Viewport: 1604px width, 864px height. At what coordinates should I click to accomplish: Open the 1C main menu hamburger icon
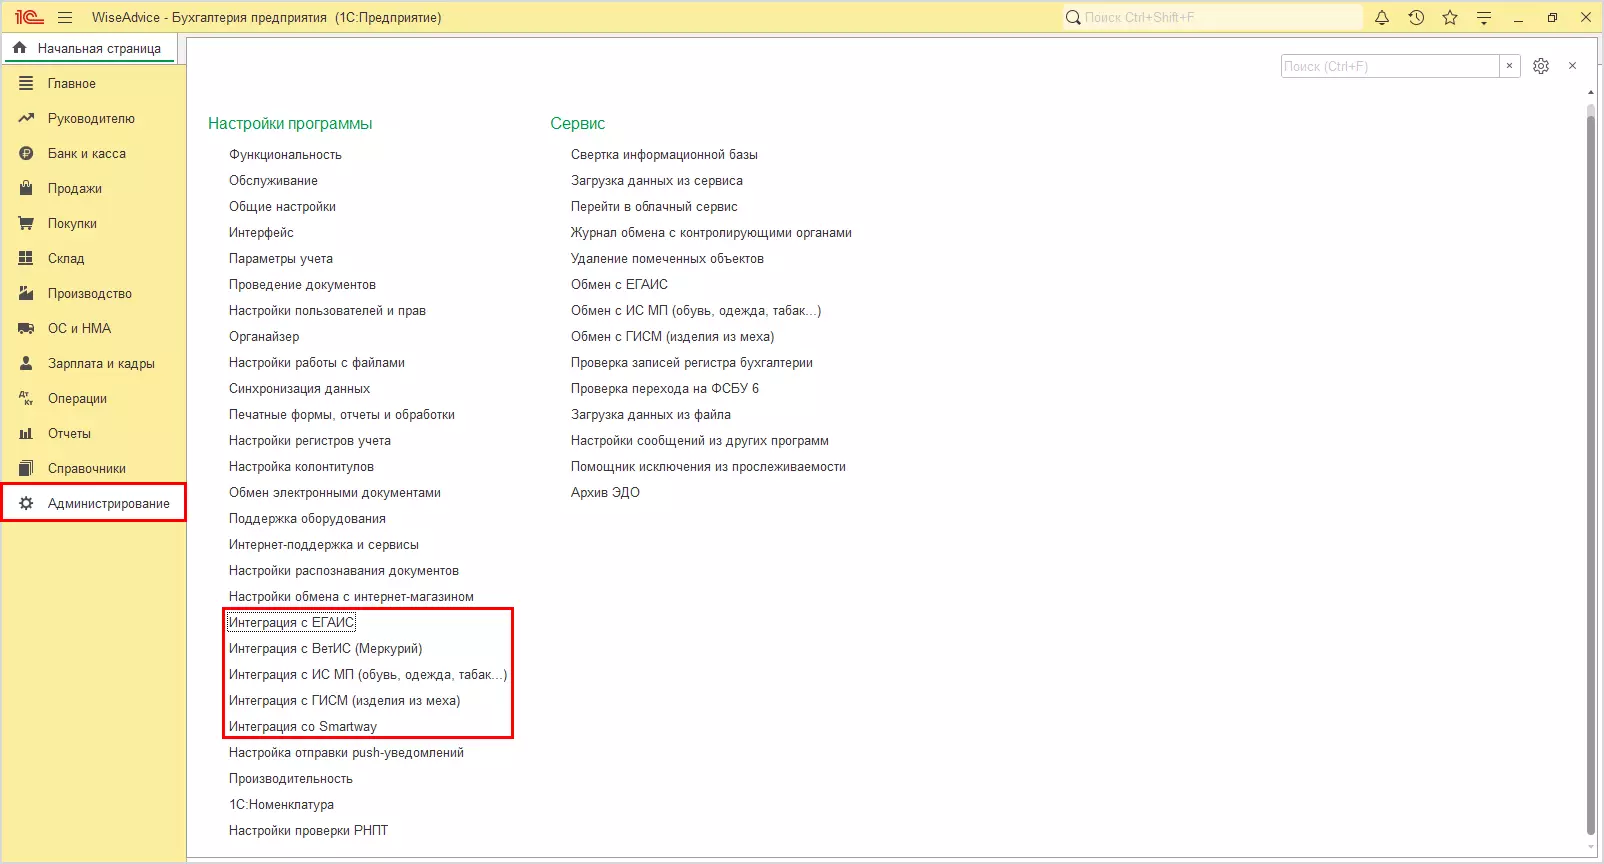click(65, 18)
